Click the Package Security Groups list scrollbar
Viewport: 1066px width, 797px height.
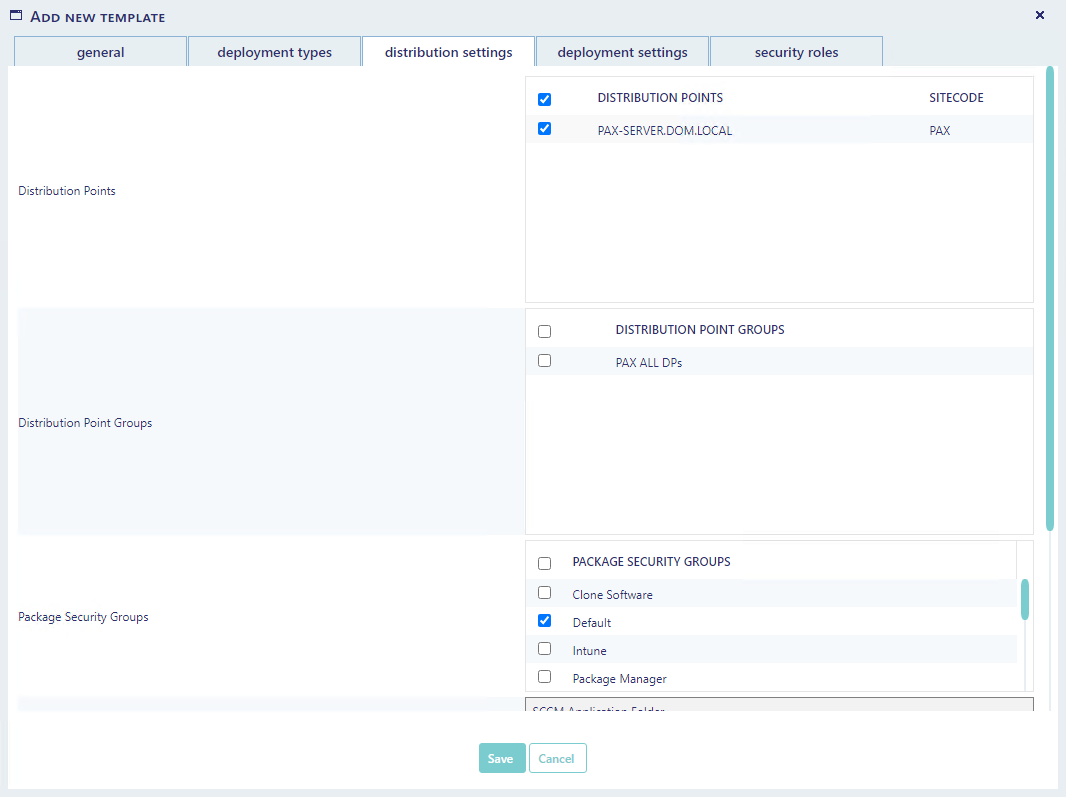click(1025, 600)
